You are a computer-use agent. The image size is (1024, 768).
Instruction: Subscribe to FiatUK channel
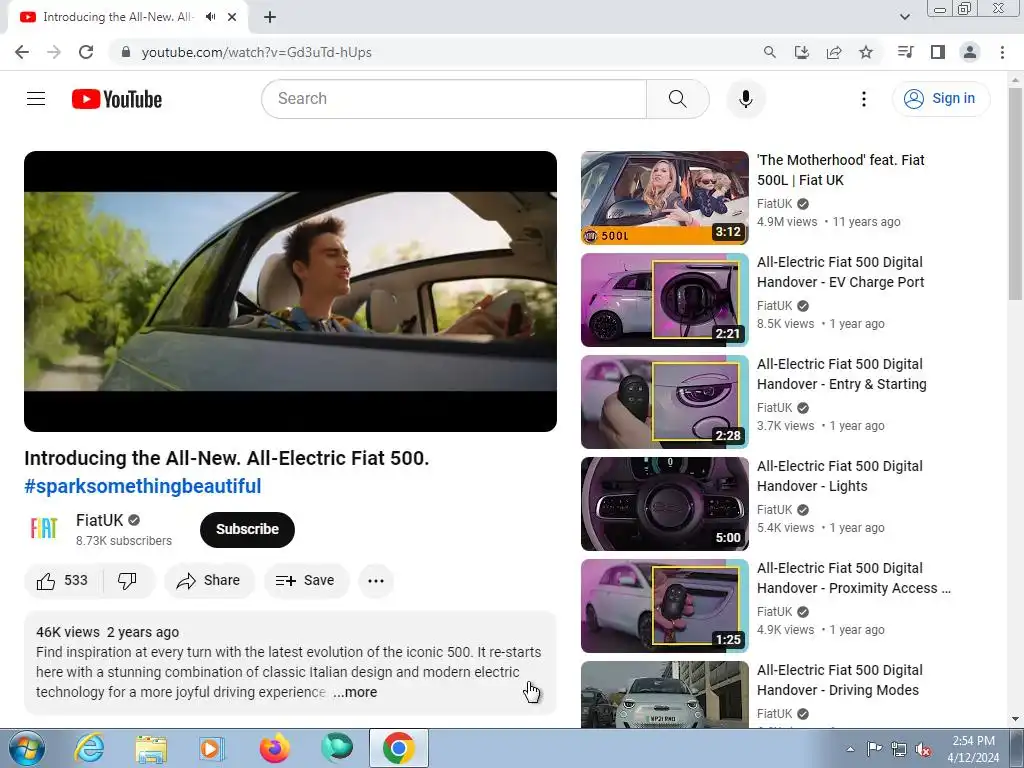[x=247, y=530]
